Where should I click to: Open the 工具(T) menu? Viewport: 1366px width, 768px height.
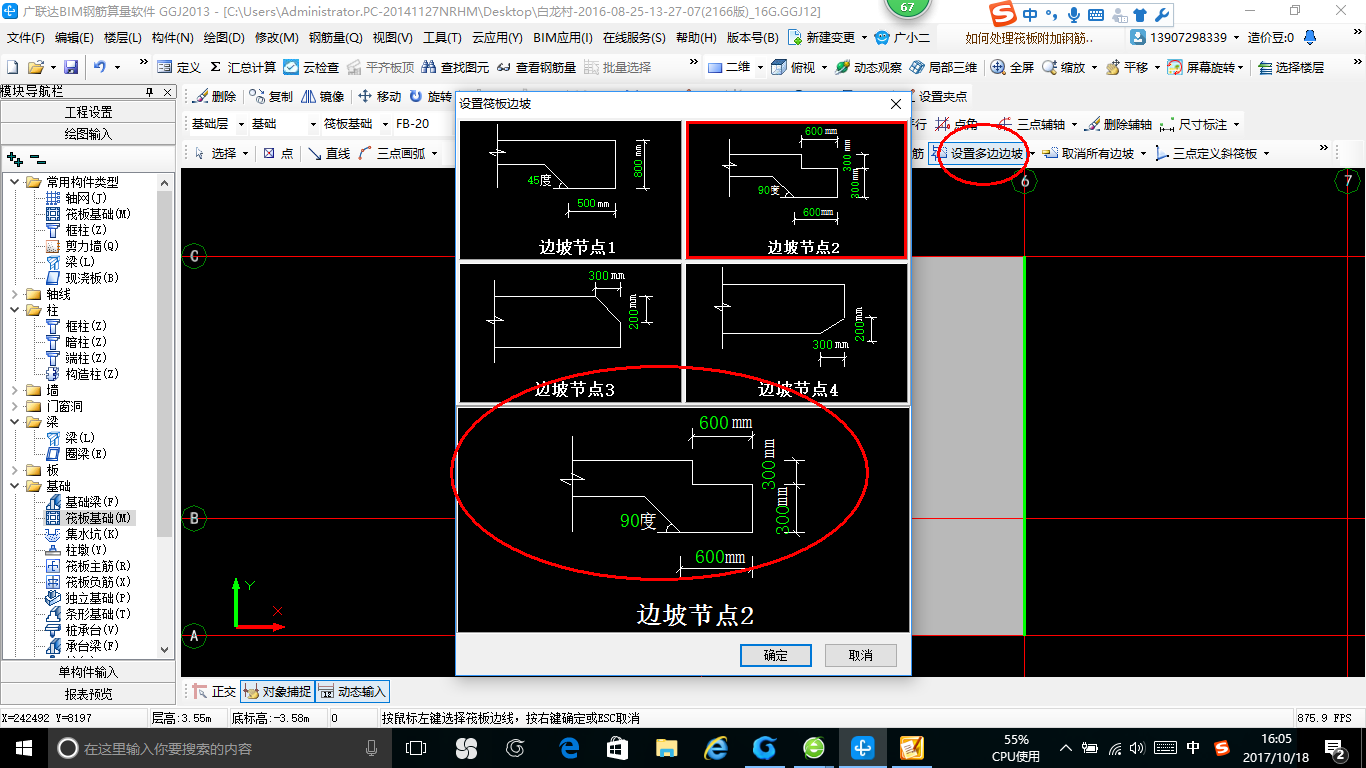tap(442, 38)
